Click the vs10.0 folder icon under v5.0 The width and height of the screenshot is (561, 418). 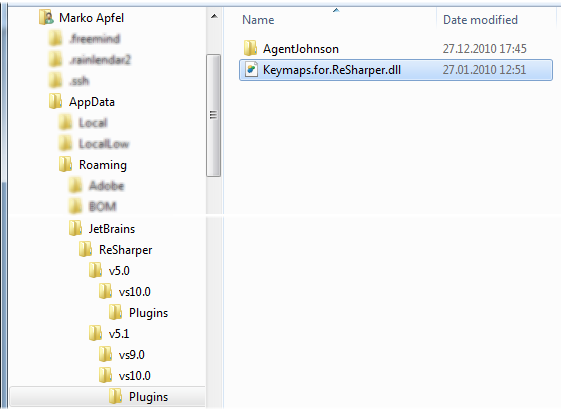coord(106,291)
